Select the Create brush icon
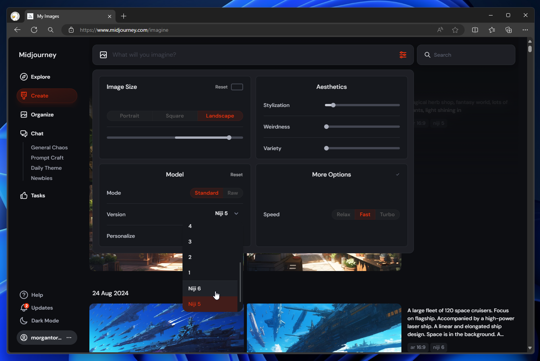Image resolution: width=540 pixels, height=361 pixels. point(24,96)
